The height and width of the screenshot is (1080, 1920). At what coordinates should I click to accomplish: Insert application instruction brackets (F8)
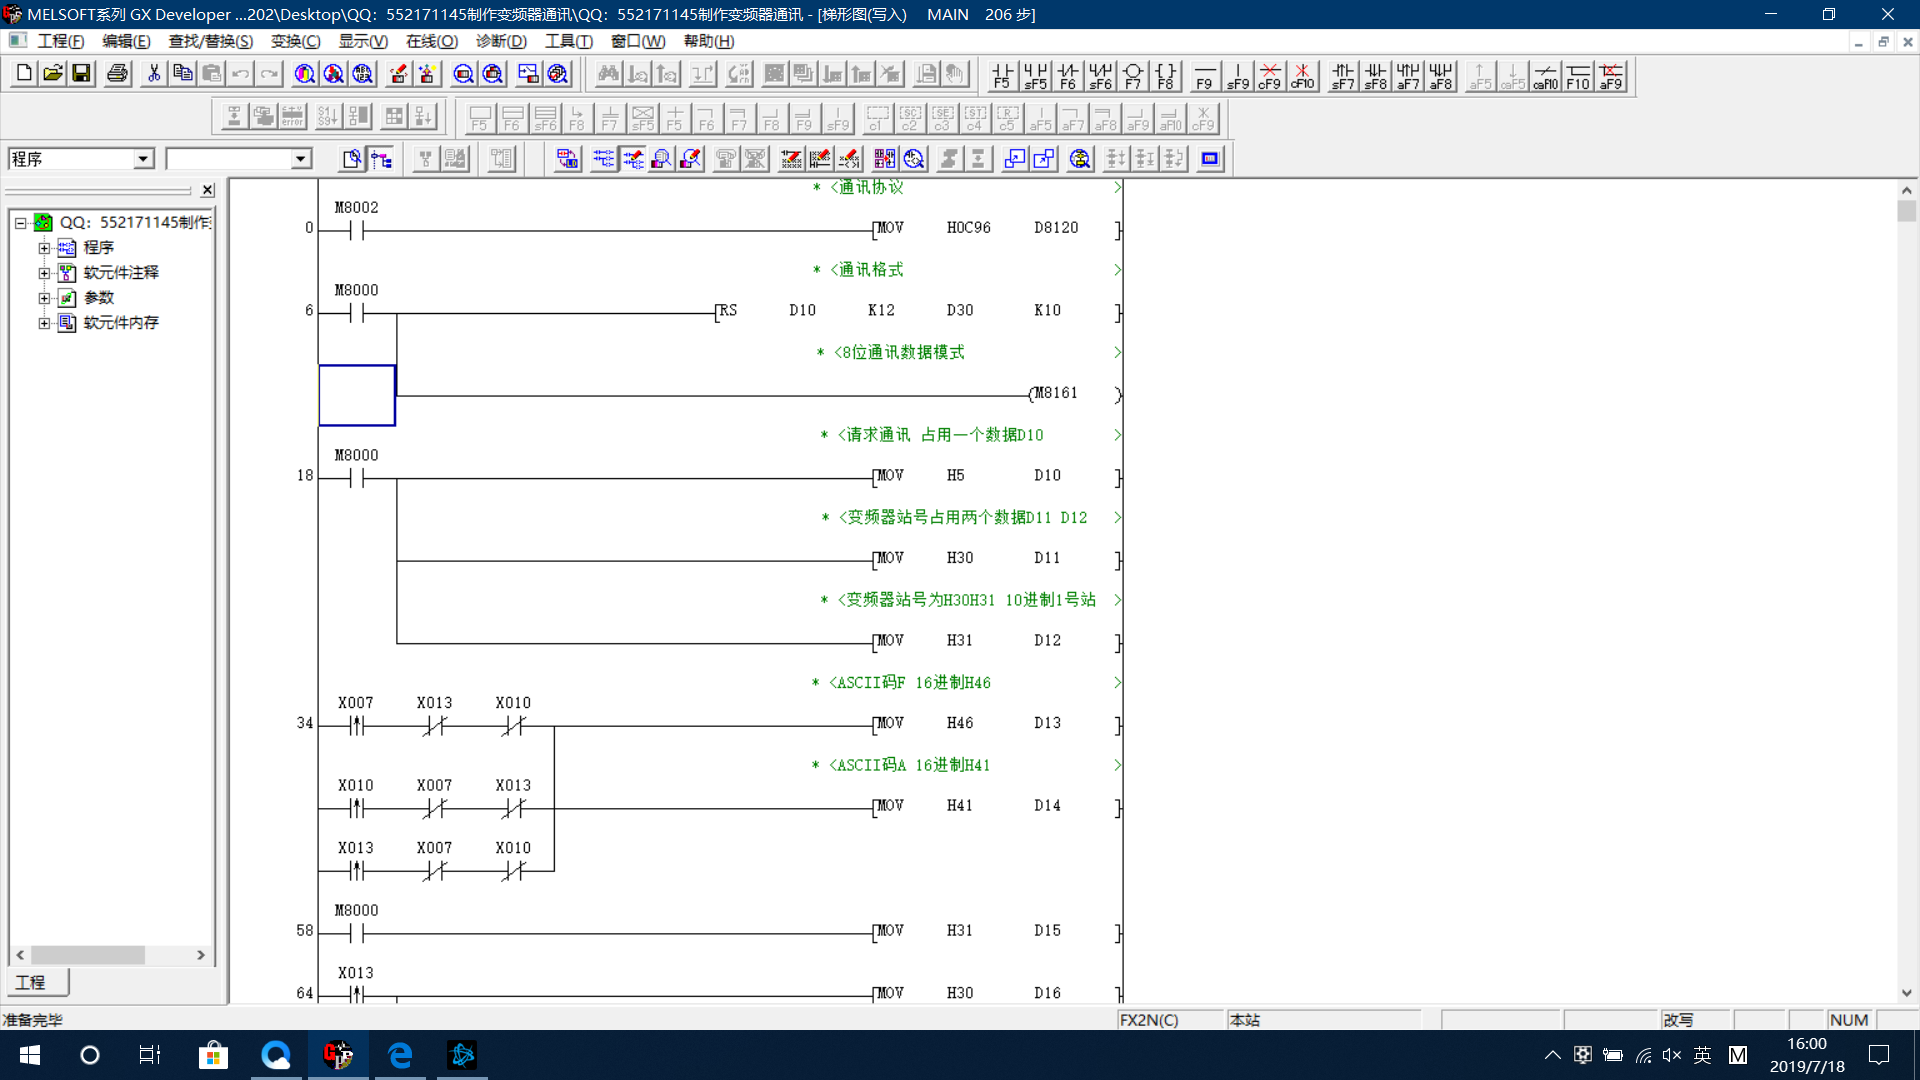pyautogui.click(x=1165, y=76)
